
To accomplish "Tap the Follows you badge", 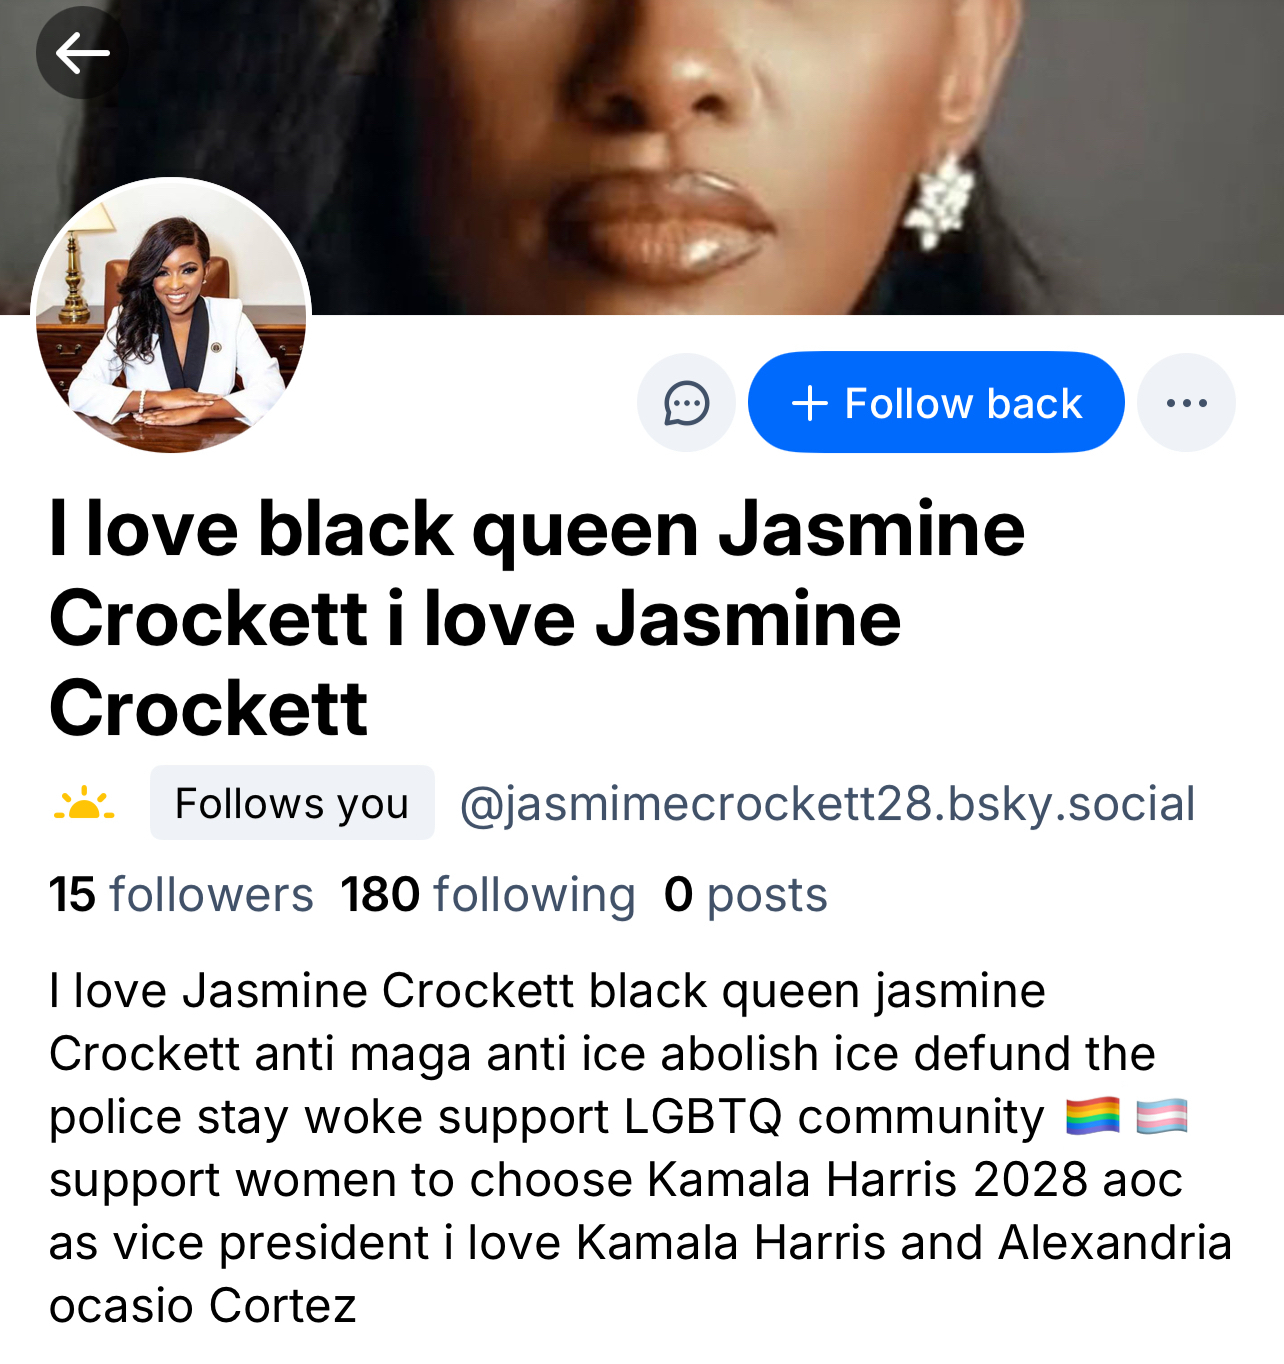I will tap(292, 803).
